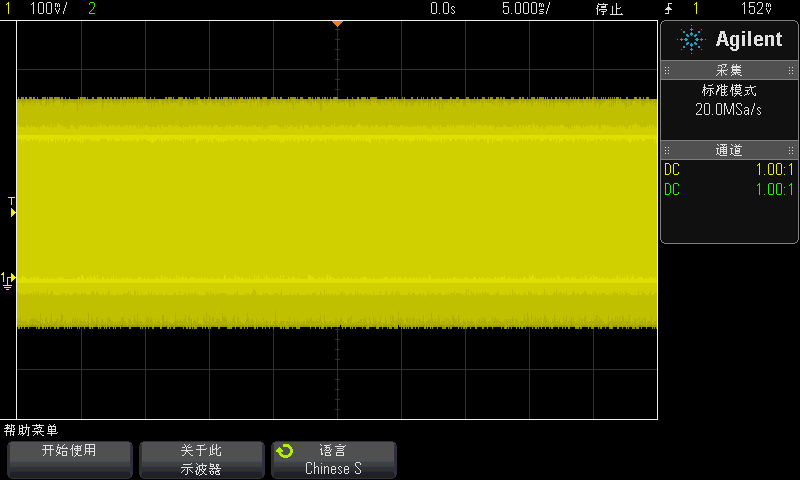Expand the 采集 acquisition panel header
Viewport: 800px width, 480px height.
click(x=729, y=70)
